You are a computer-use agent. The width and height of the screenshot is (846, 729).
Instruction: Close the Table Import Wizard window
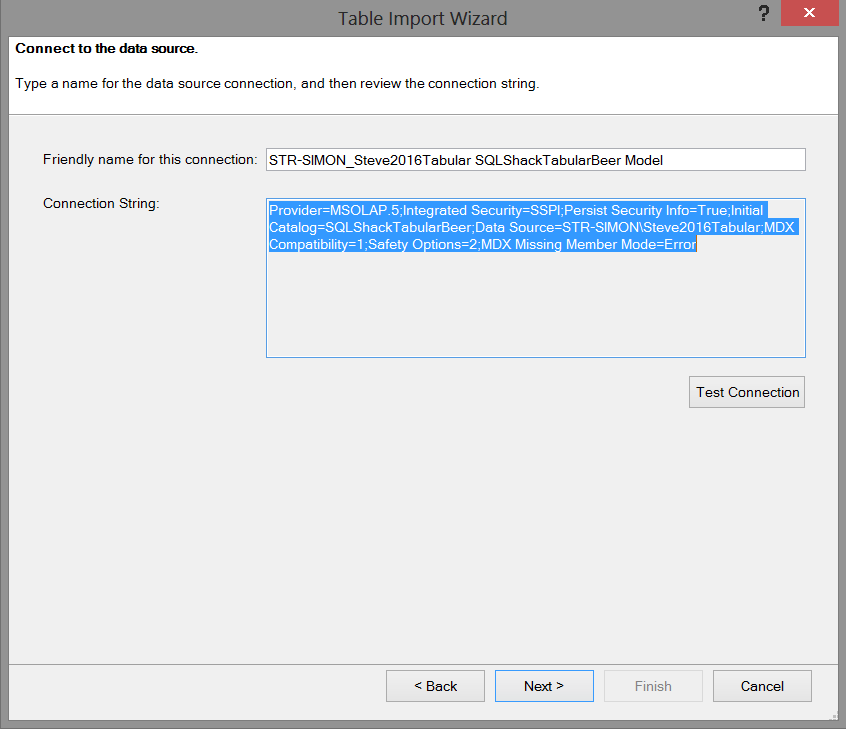click(812, 14)
